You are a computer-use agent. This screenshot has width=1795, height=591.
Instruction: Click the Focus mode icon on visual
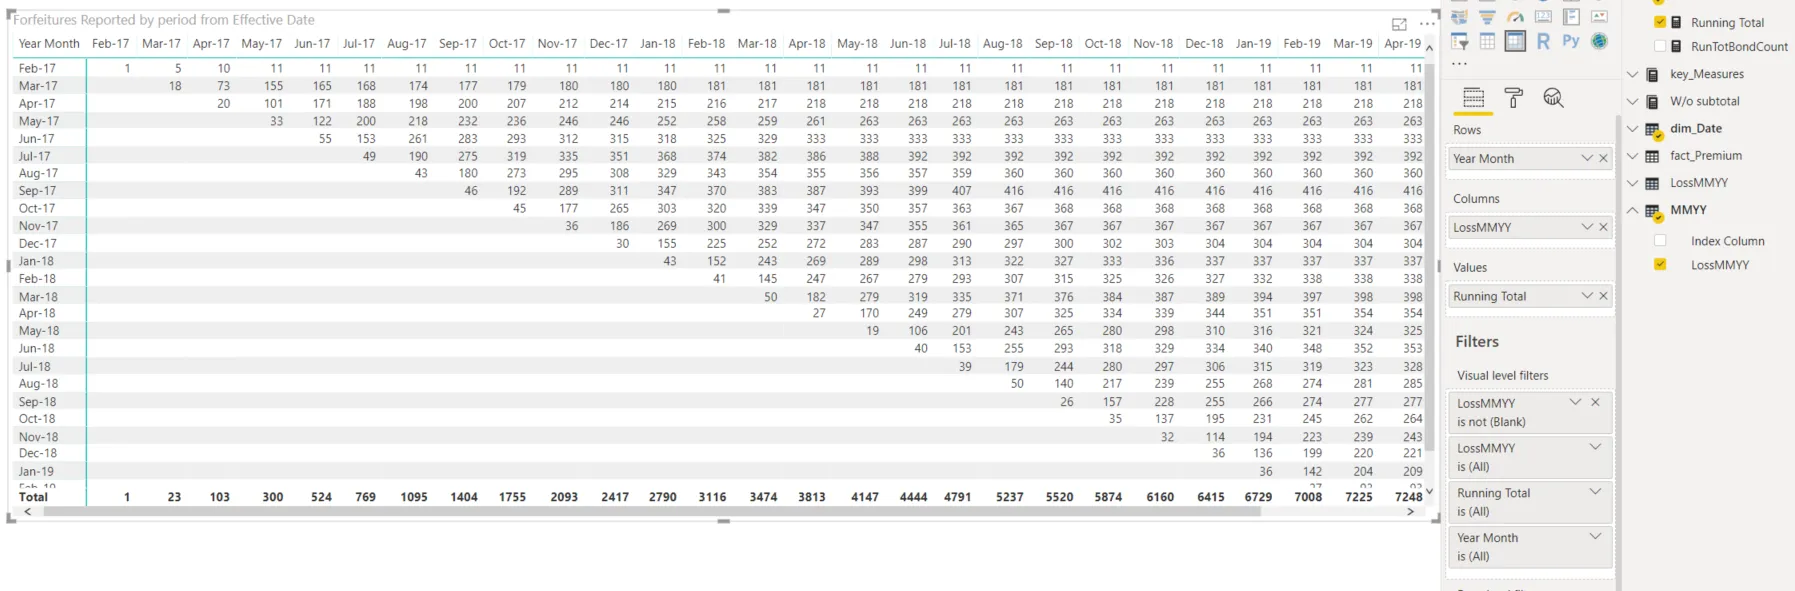(x=1399, y=24)
